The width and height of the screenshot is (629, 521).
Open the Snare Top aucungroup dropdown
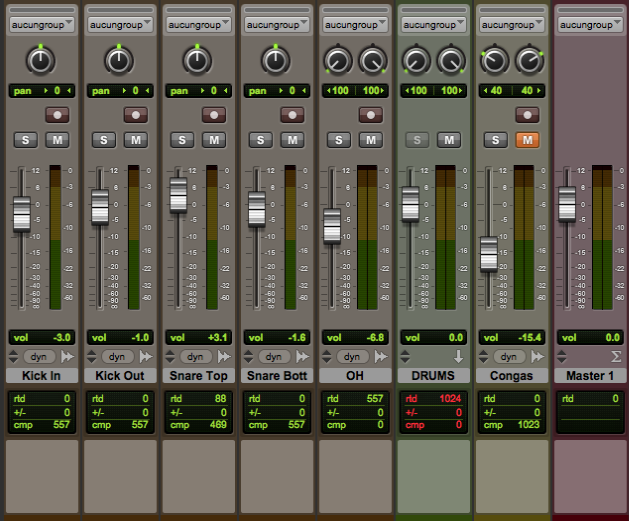click(198, 24)
